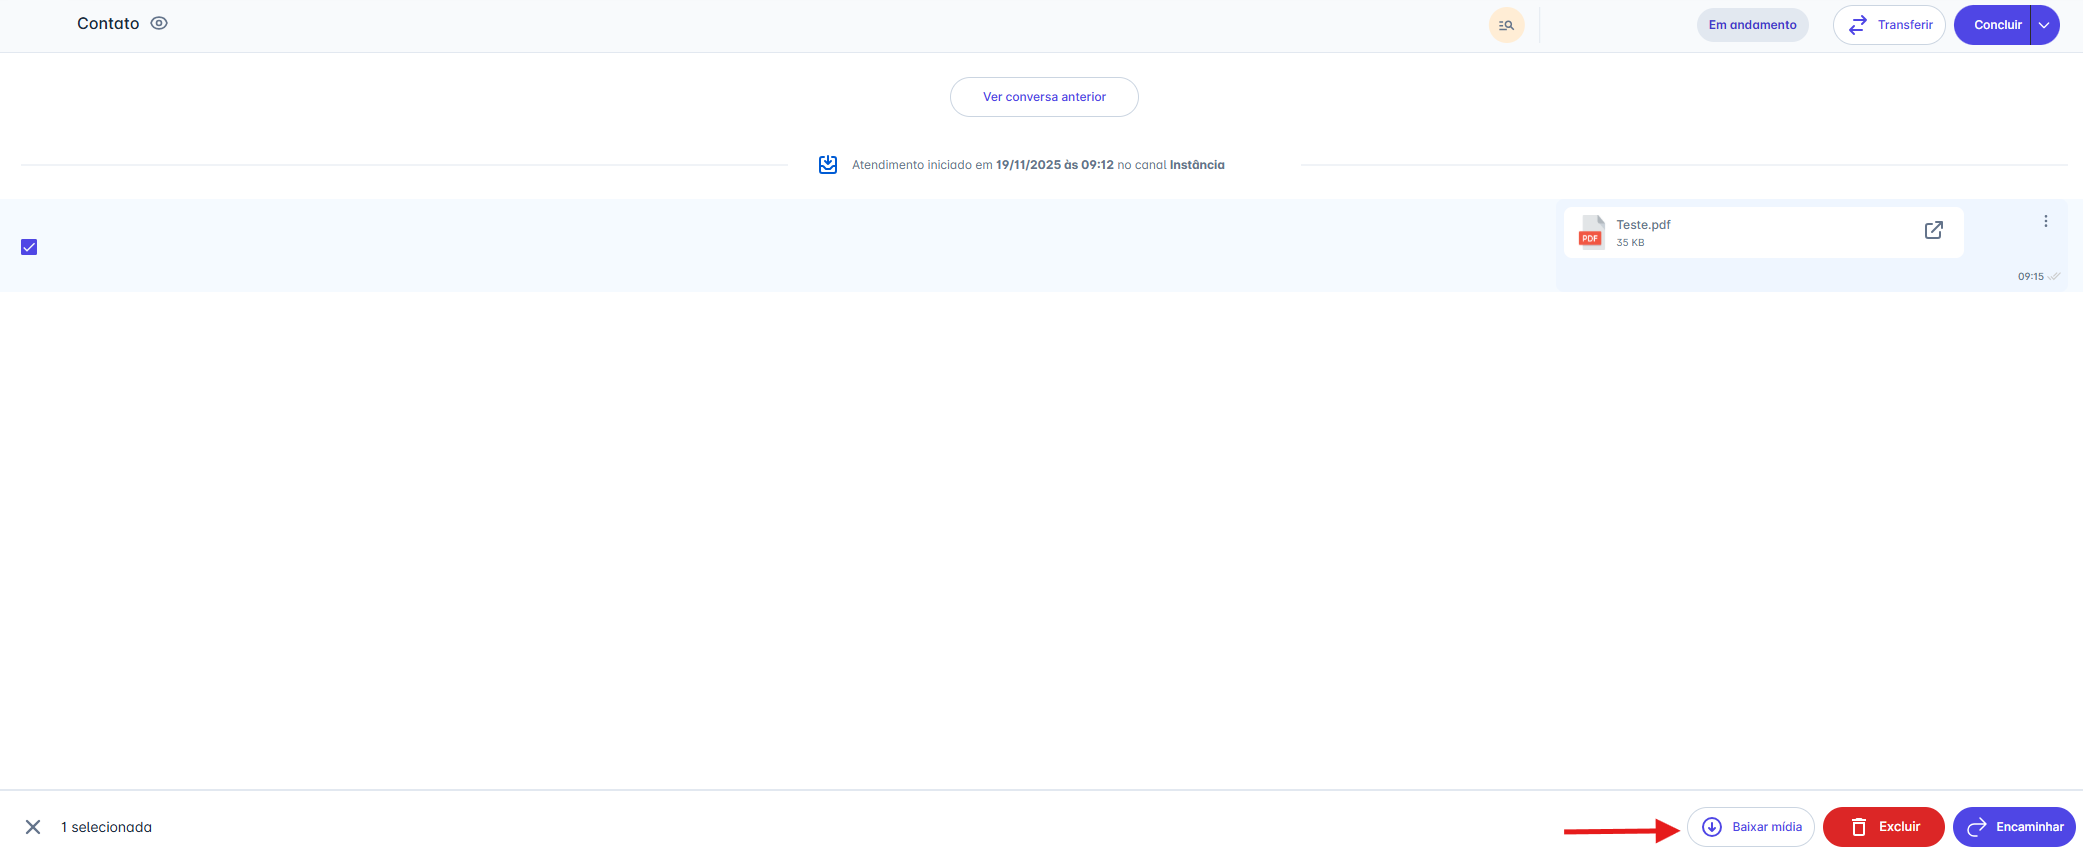
Task: Click the Concluir button
Action: (1994, 25)
